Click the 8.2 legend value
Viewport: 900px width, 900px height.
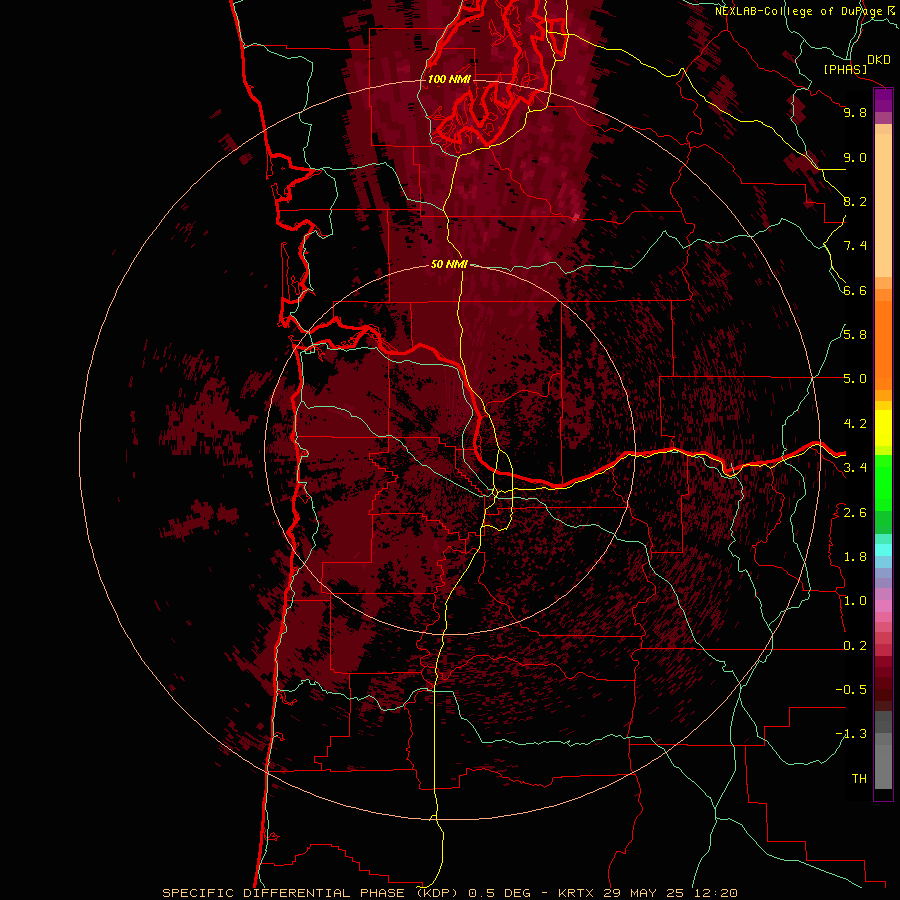[x=855, y=201]
